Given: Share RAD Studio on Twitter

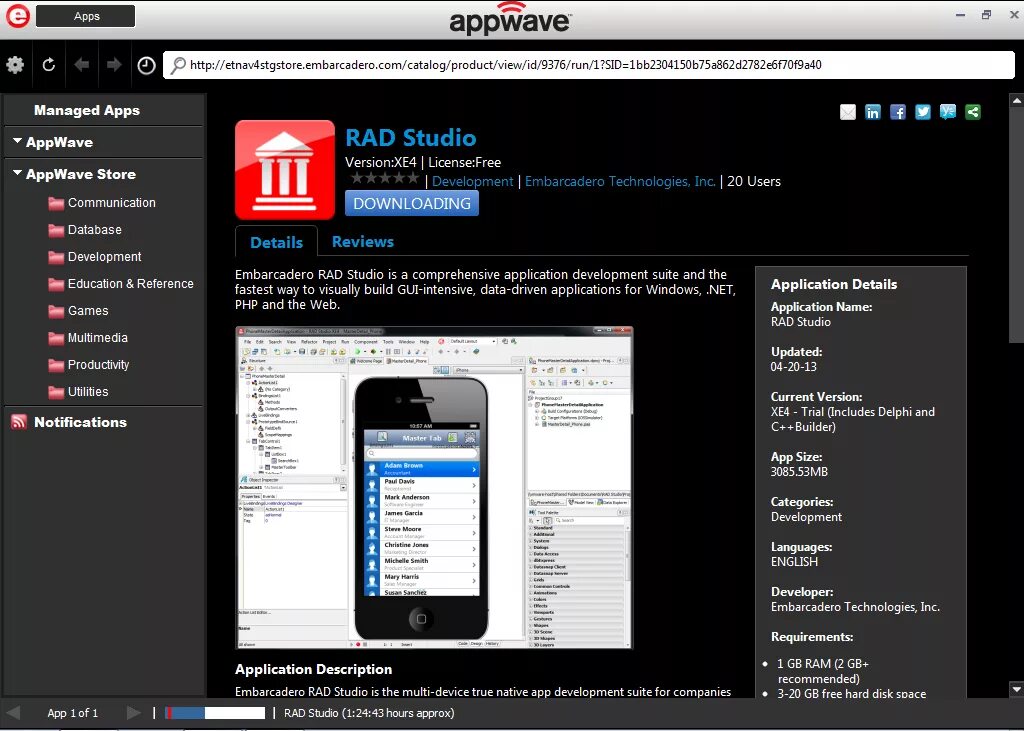Looking at the screenshot, I should point(923,112).
